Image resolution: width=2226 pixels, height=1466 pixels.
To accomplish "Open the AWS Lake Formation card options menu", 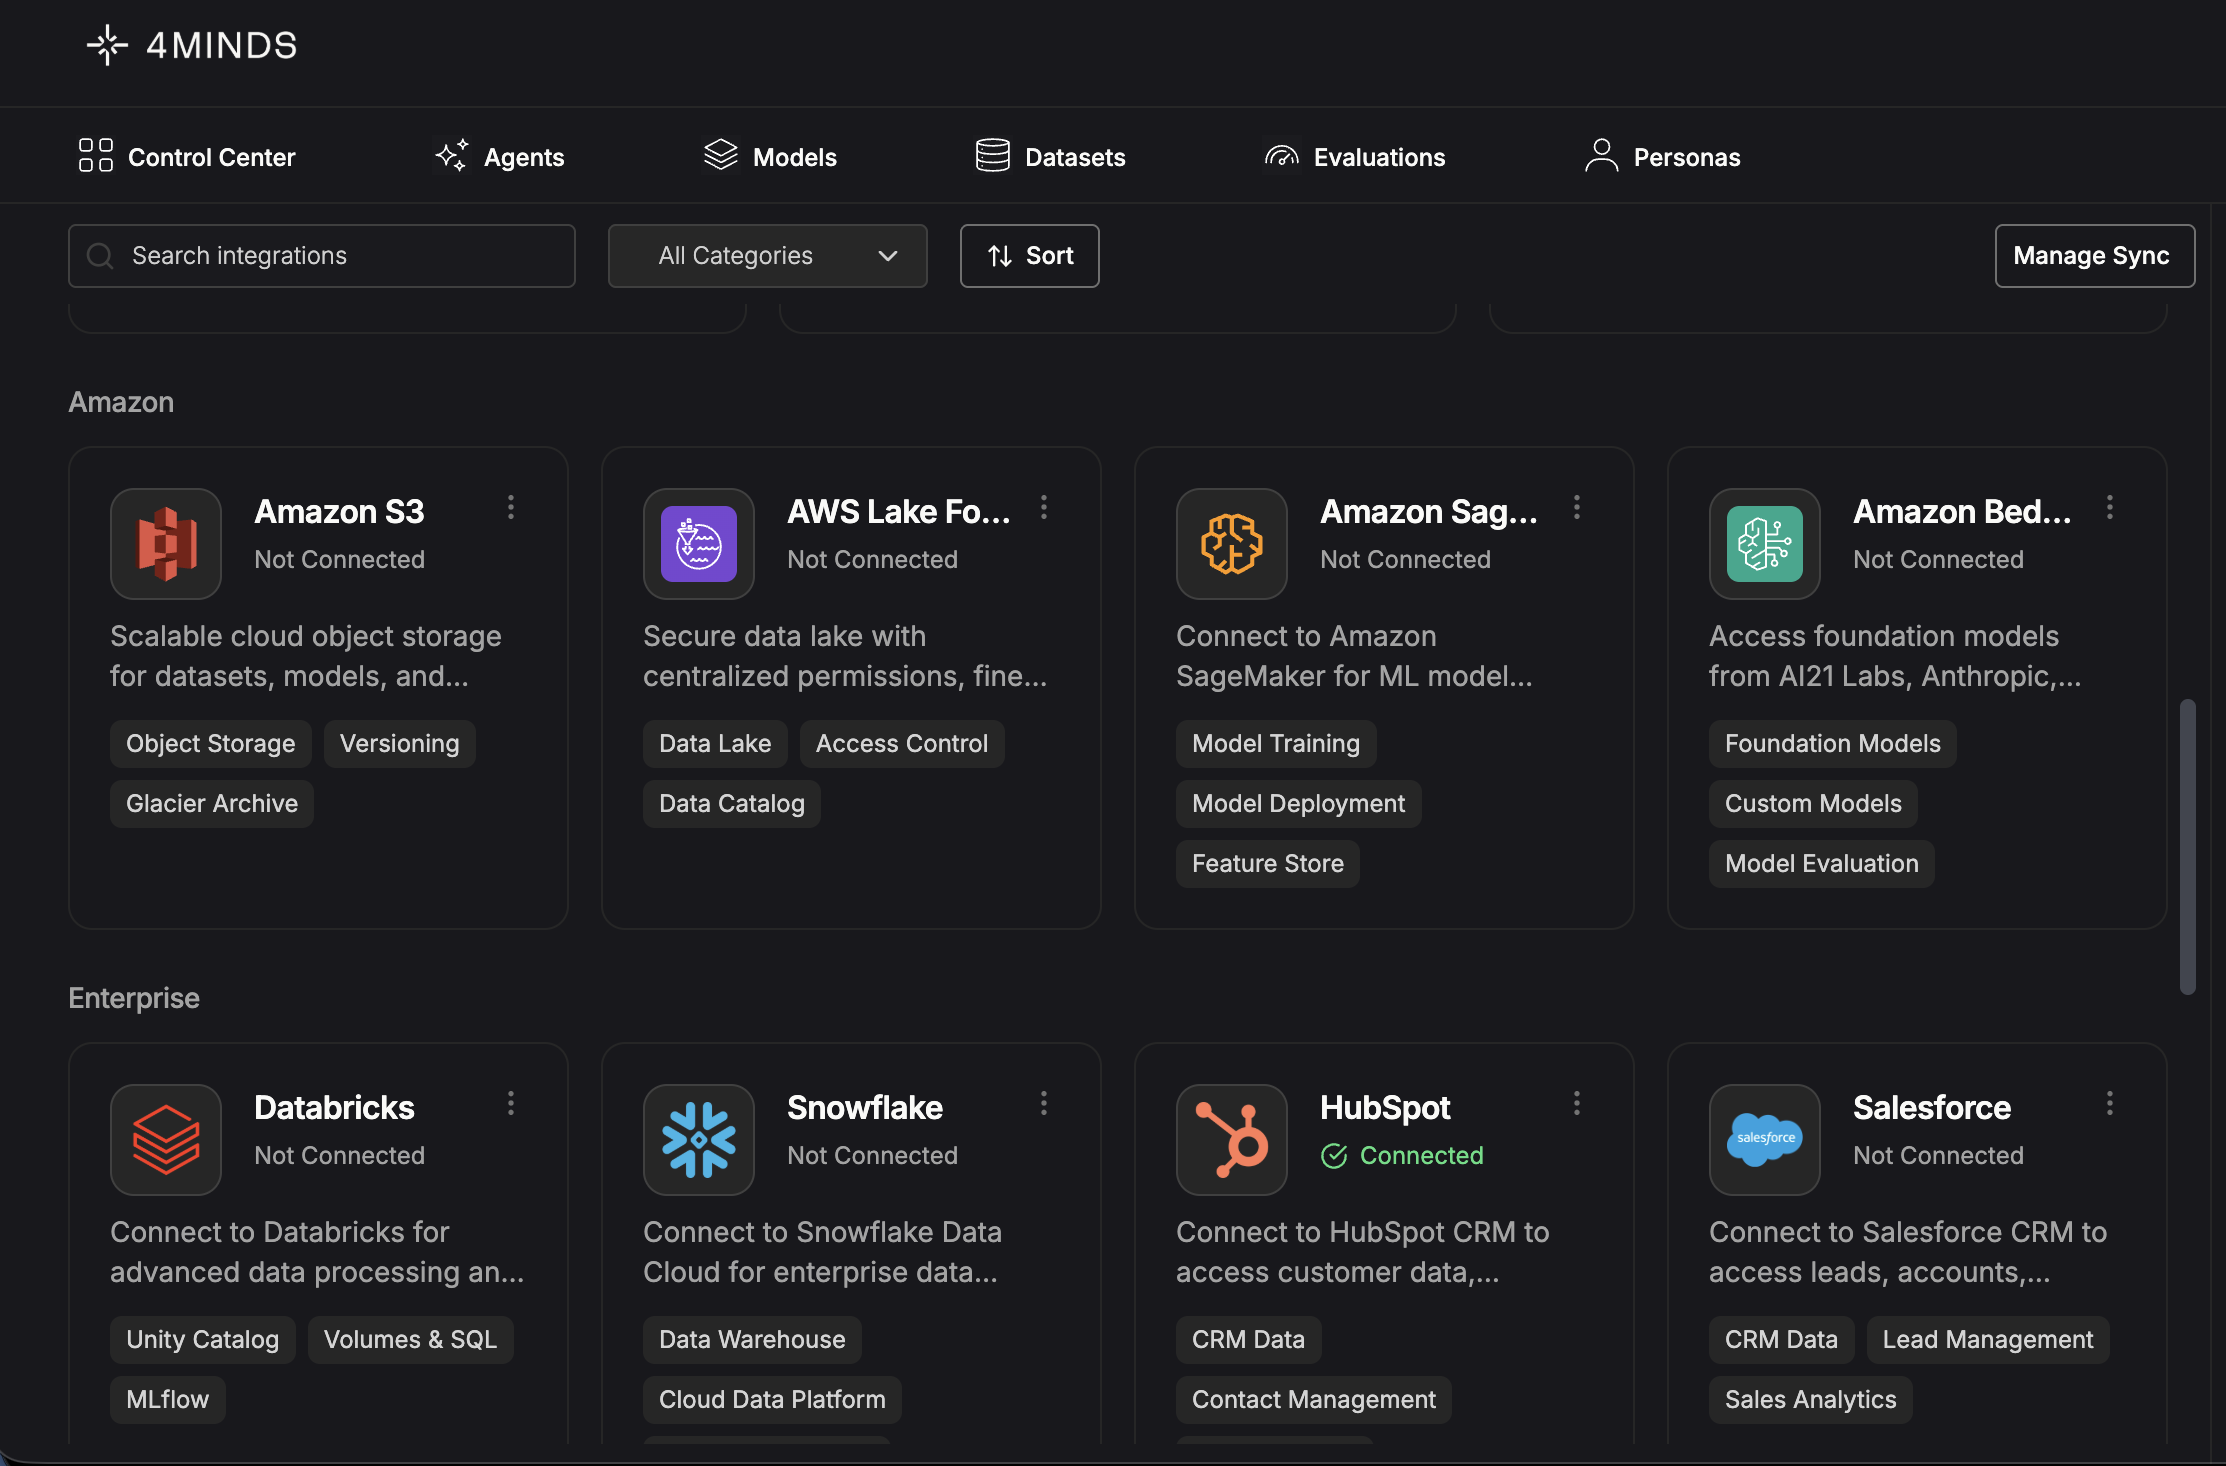I will click(1044, 508).
